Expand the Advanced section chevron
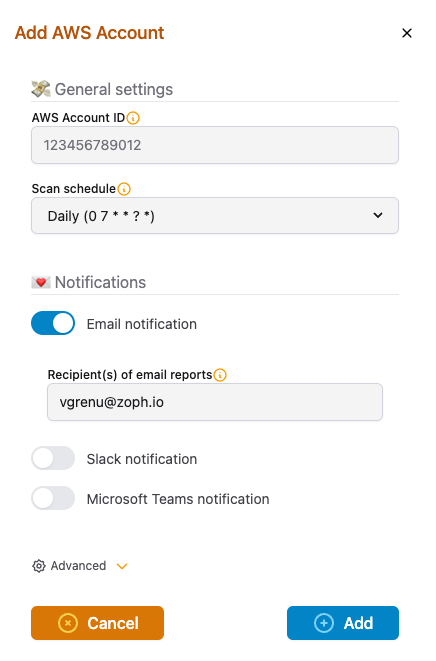Screen dimensions: 436x661 [122, 566]
